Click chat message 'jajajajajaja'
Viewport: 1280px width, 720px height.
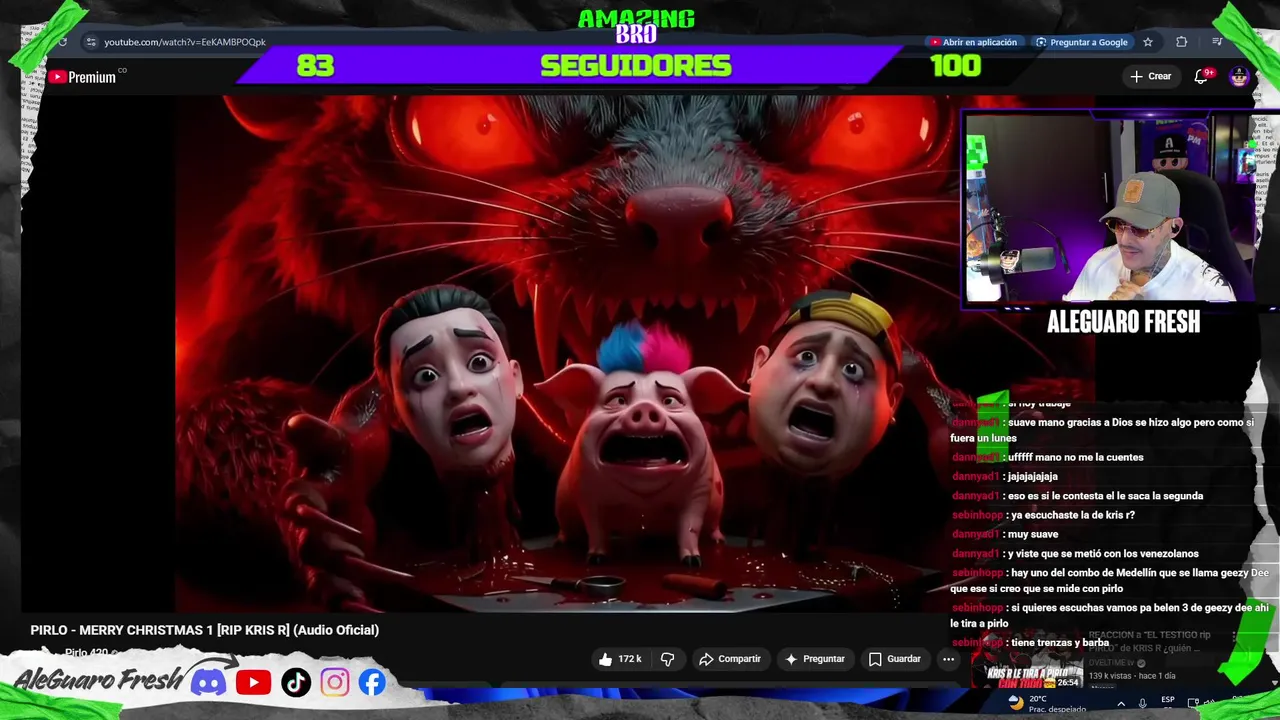[1032, 477]
